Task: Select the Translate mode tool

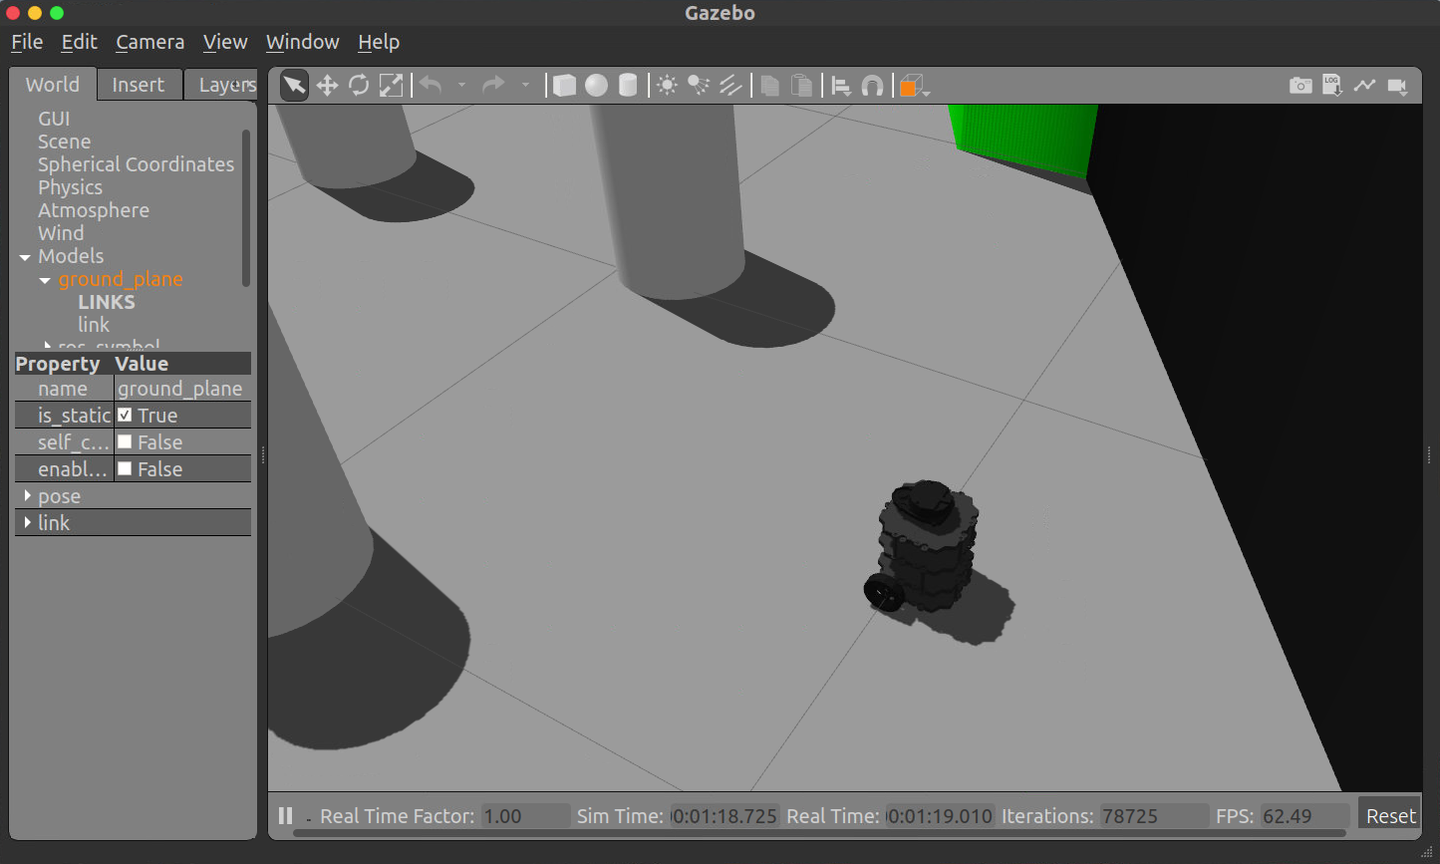Action: pyautogui.click(x=327, y=85)
